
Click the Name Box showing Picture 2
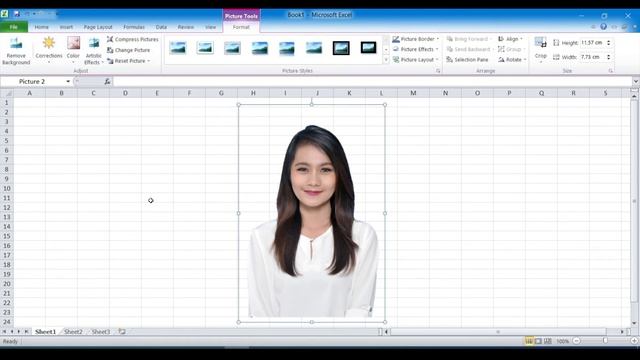[32, 82]
